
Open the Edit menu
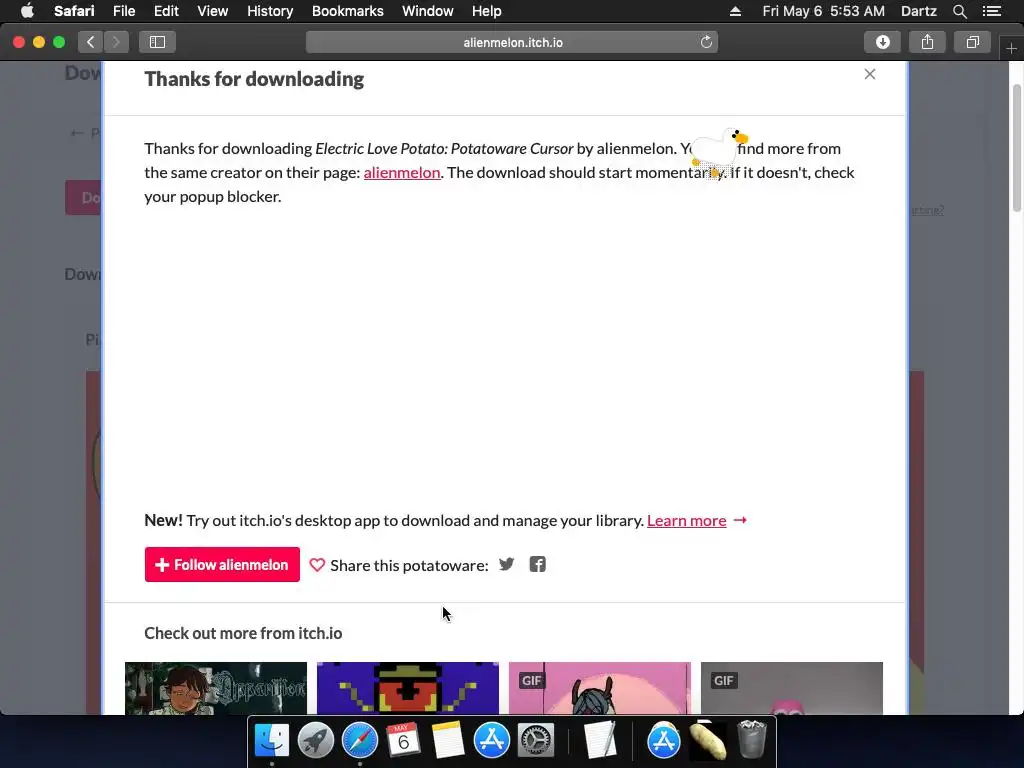[166, 11]
